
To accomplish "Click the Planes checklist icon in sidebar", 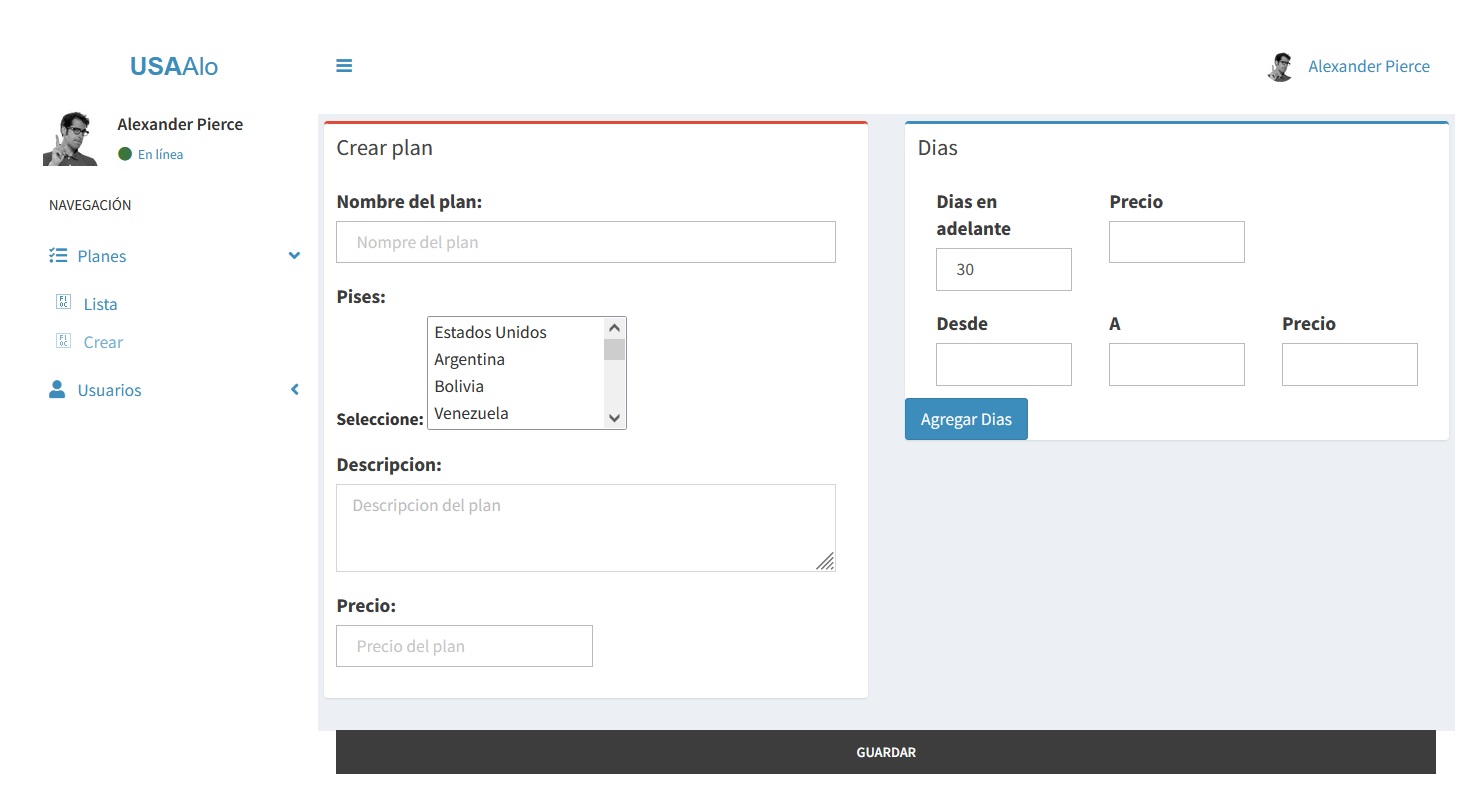I will [x=58, y=256].
